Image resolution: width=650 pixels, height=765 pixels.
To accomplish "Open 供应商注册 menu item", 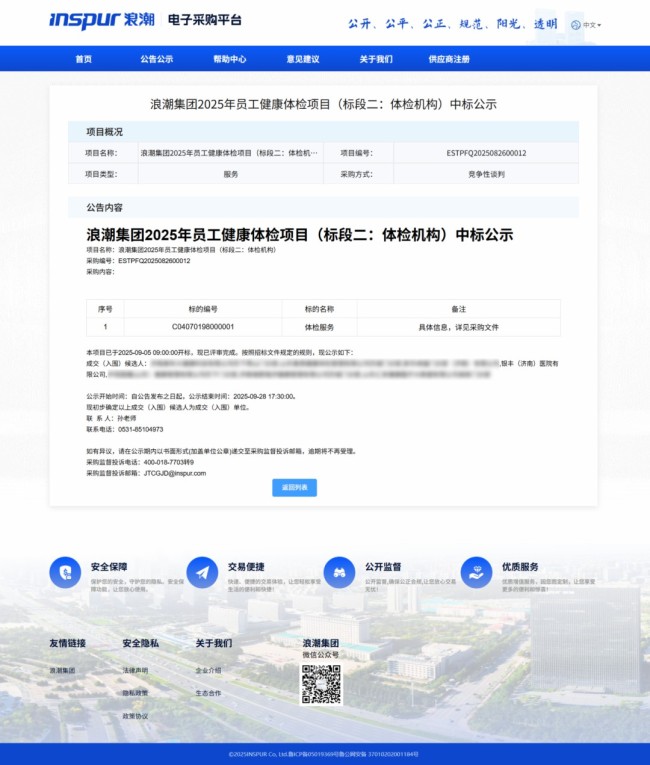I will pyautogui.click(x=449, y=59).
